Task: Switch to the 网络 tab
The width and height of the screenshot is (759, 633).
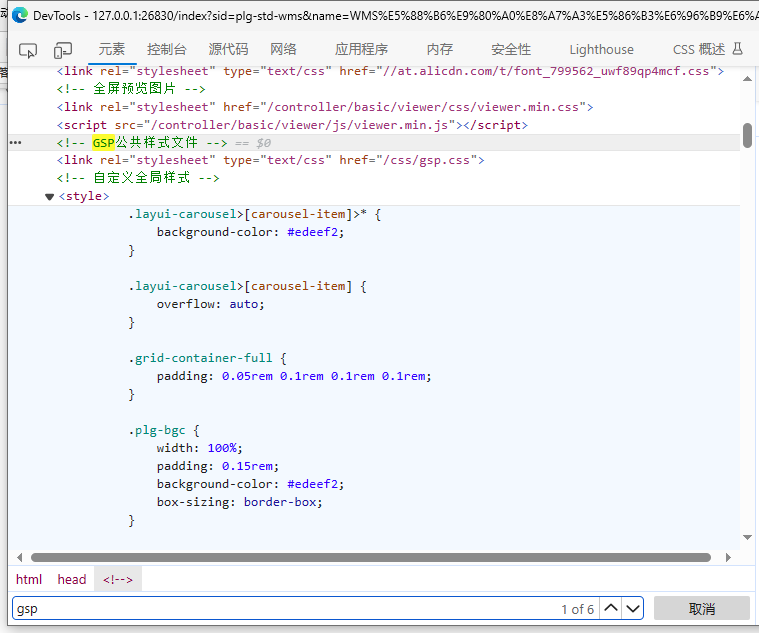Action: click(x=283, y=49)
